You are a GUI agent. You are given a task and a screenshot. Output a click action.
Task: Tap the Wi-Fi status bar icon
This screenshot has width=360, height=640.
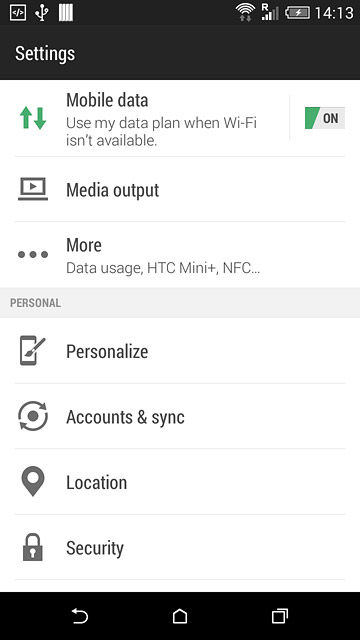pyautogui.click(x=245, y=12)
